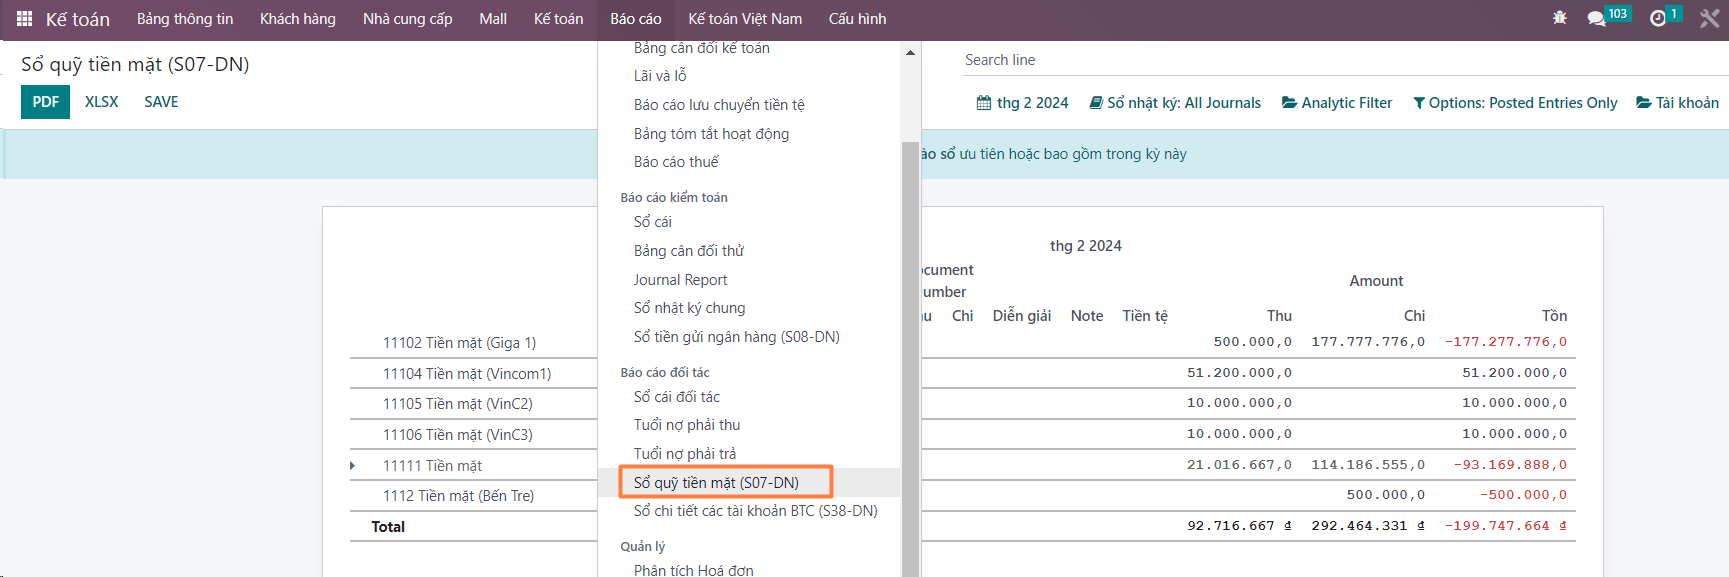Open Nhà cung cấp menu
The height and width of the screenshot is (577, 1729).
pyautogui.click(x=407, y=19)
